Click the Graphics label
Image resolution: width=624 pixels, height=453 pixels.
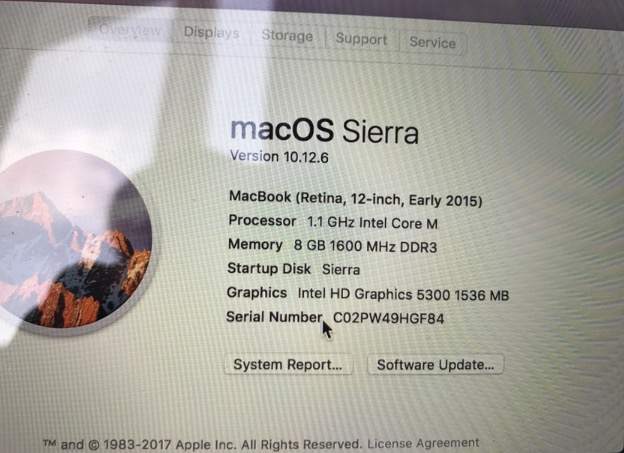pos(257,293)
